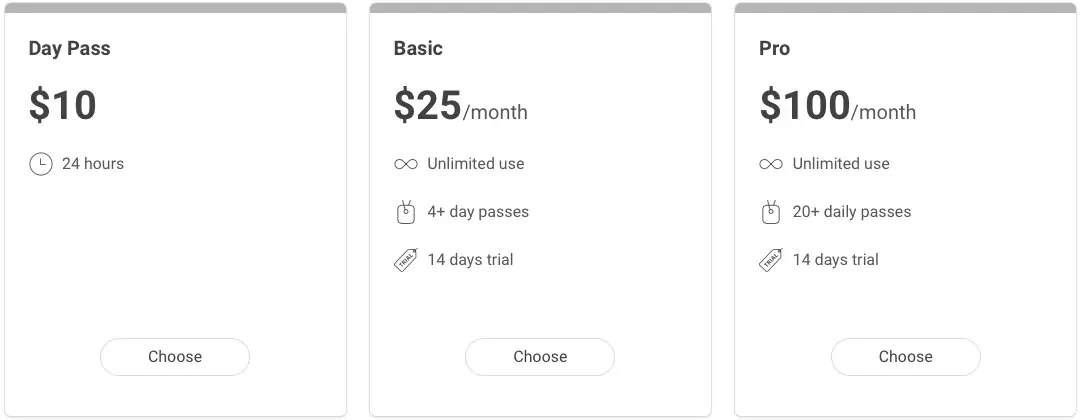1082x420 pixels.
Task: Click the infinity icon in Pro plan
Action: (x=771, y=164)
